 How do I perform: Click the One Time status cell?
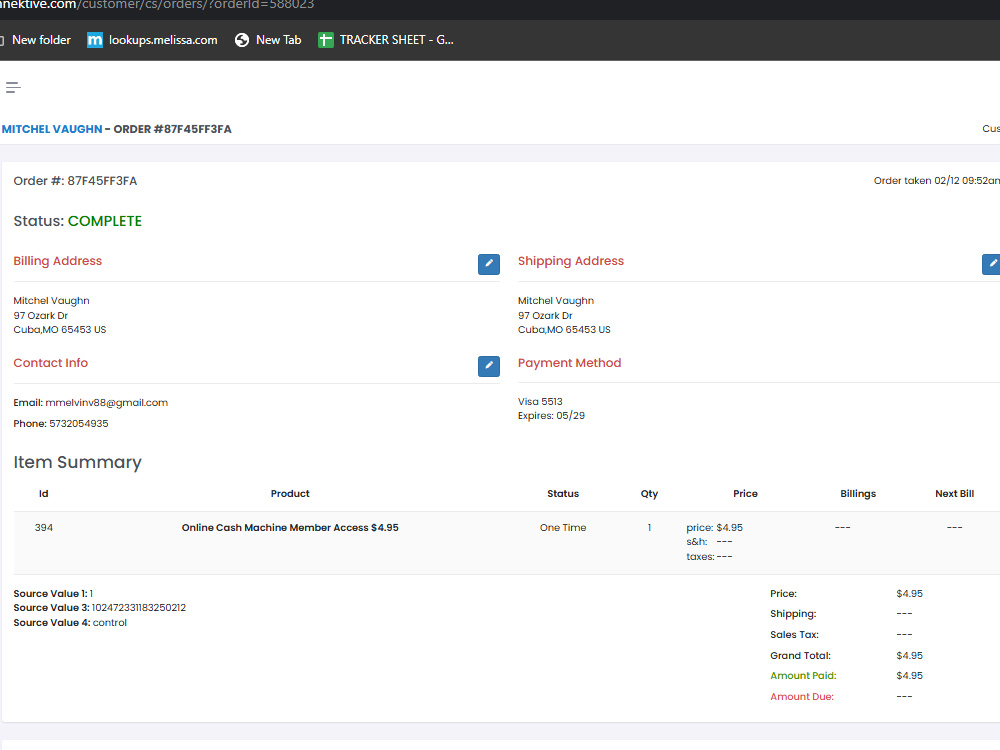click(x=562, y=527)
